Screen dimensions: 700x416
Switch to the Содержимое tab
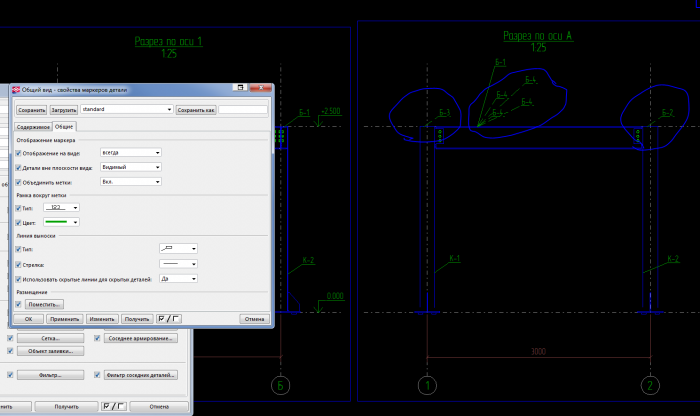[33, 127]
